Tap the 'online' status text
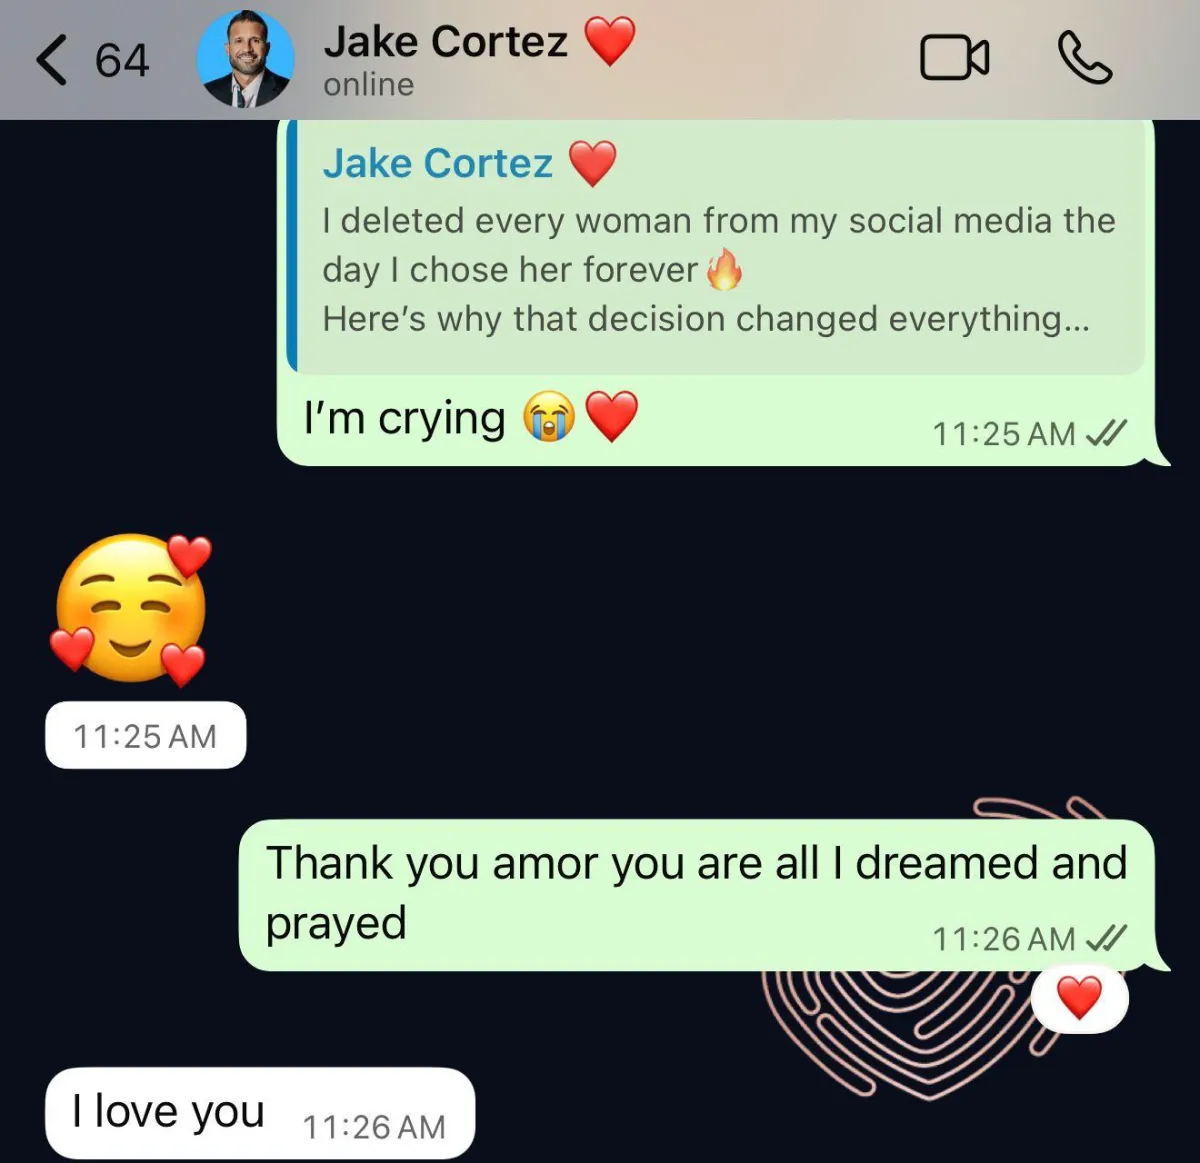Image resolution: width=1200 pixels, height=1163 pixels. tap(368, 85)
